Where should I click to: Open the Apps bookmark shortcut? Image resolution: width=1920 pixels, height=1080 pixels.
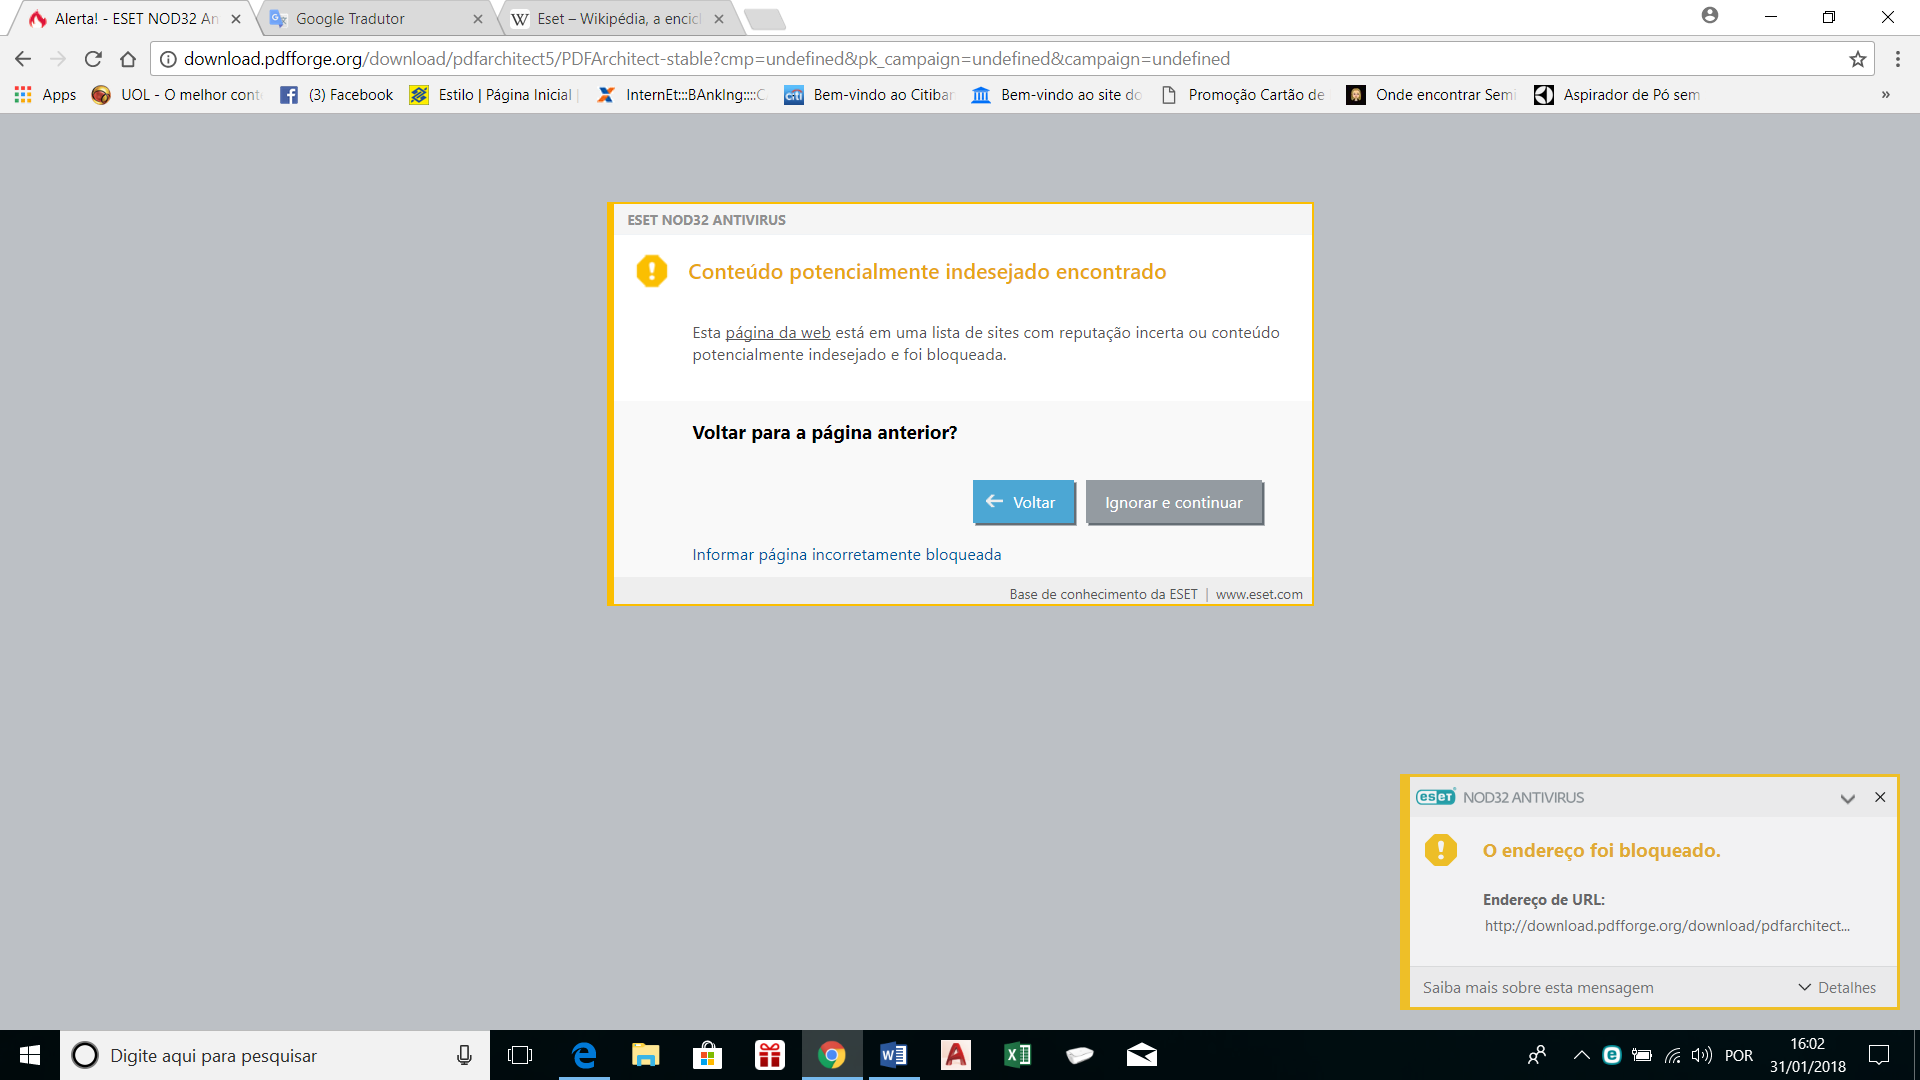[x=45, y=95]
